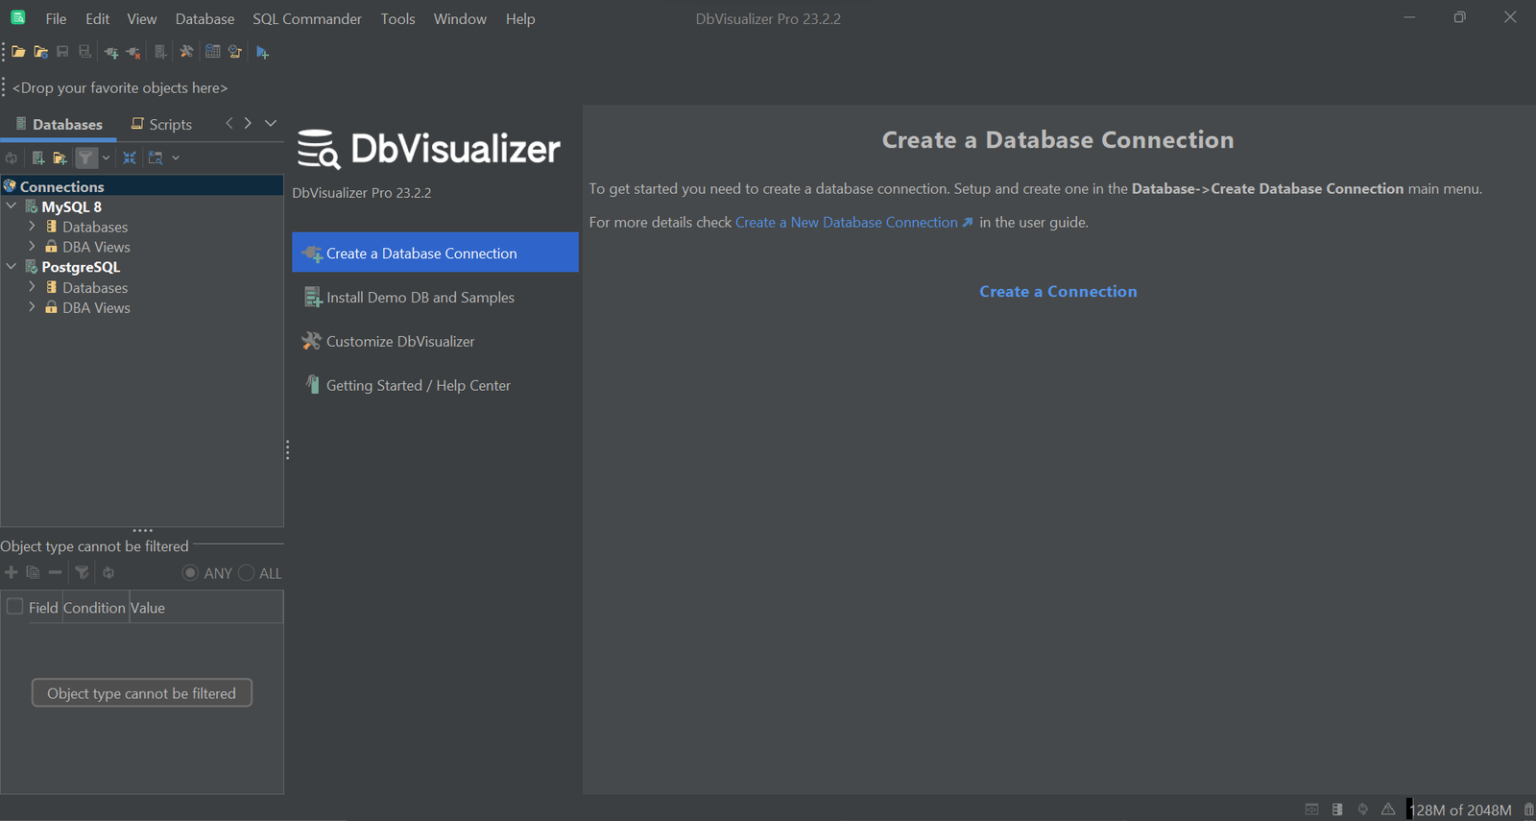Select Install Demo DB and Samples
The height and width of the screenshot is (821, 1536).
pyautogui.click(x=420, y=297)
